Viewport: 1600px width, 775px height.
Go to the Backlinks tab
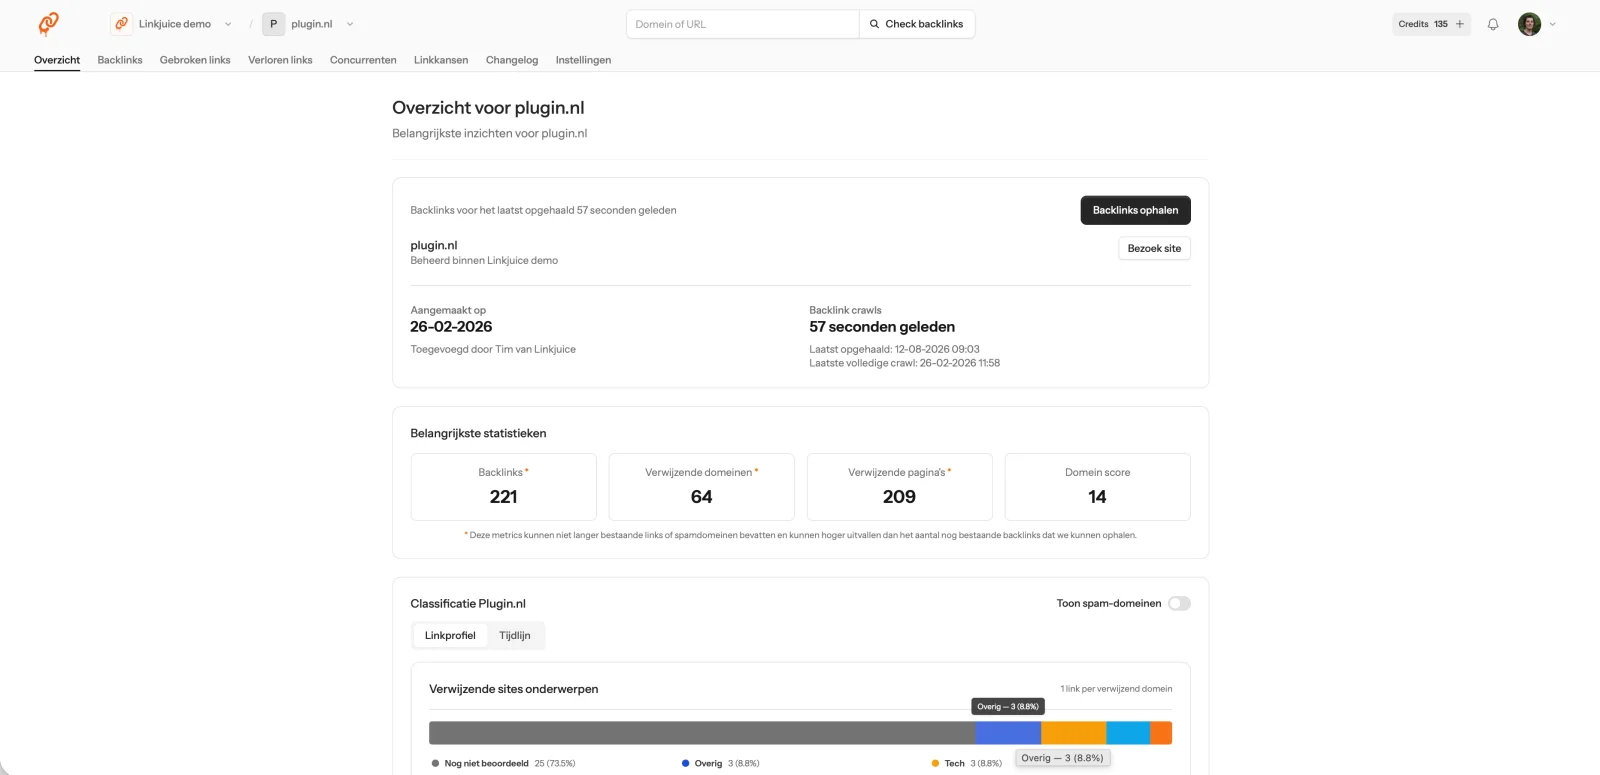[x=120, y=60]
